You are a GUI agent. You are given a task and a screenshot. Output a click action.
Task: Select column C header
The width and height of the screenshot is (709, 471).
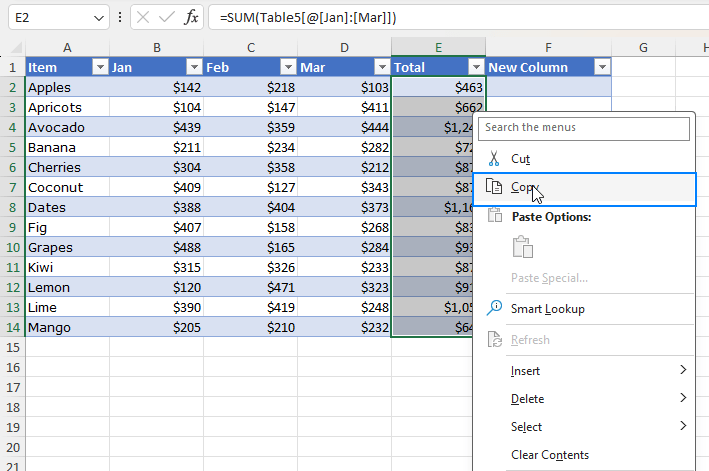click(x=251, y=47)
